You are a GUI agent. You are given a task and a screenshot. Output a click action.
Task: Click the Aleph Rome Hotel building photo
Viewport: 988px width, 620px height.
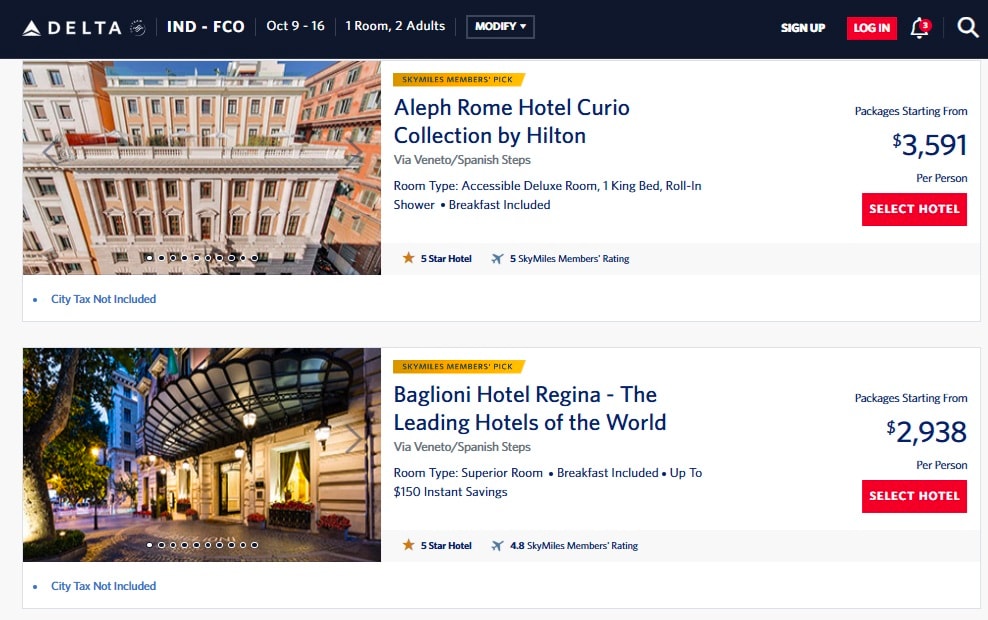pyautogui.click(x=202, y=168)
